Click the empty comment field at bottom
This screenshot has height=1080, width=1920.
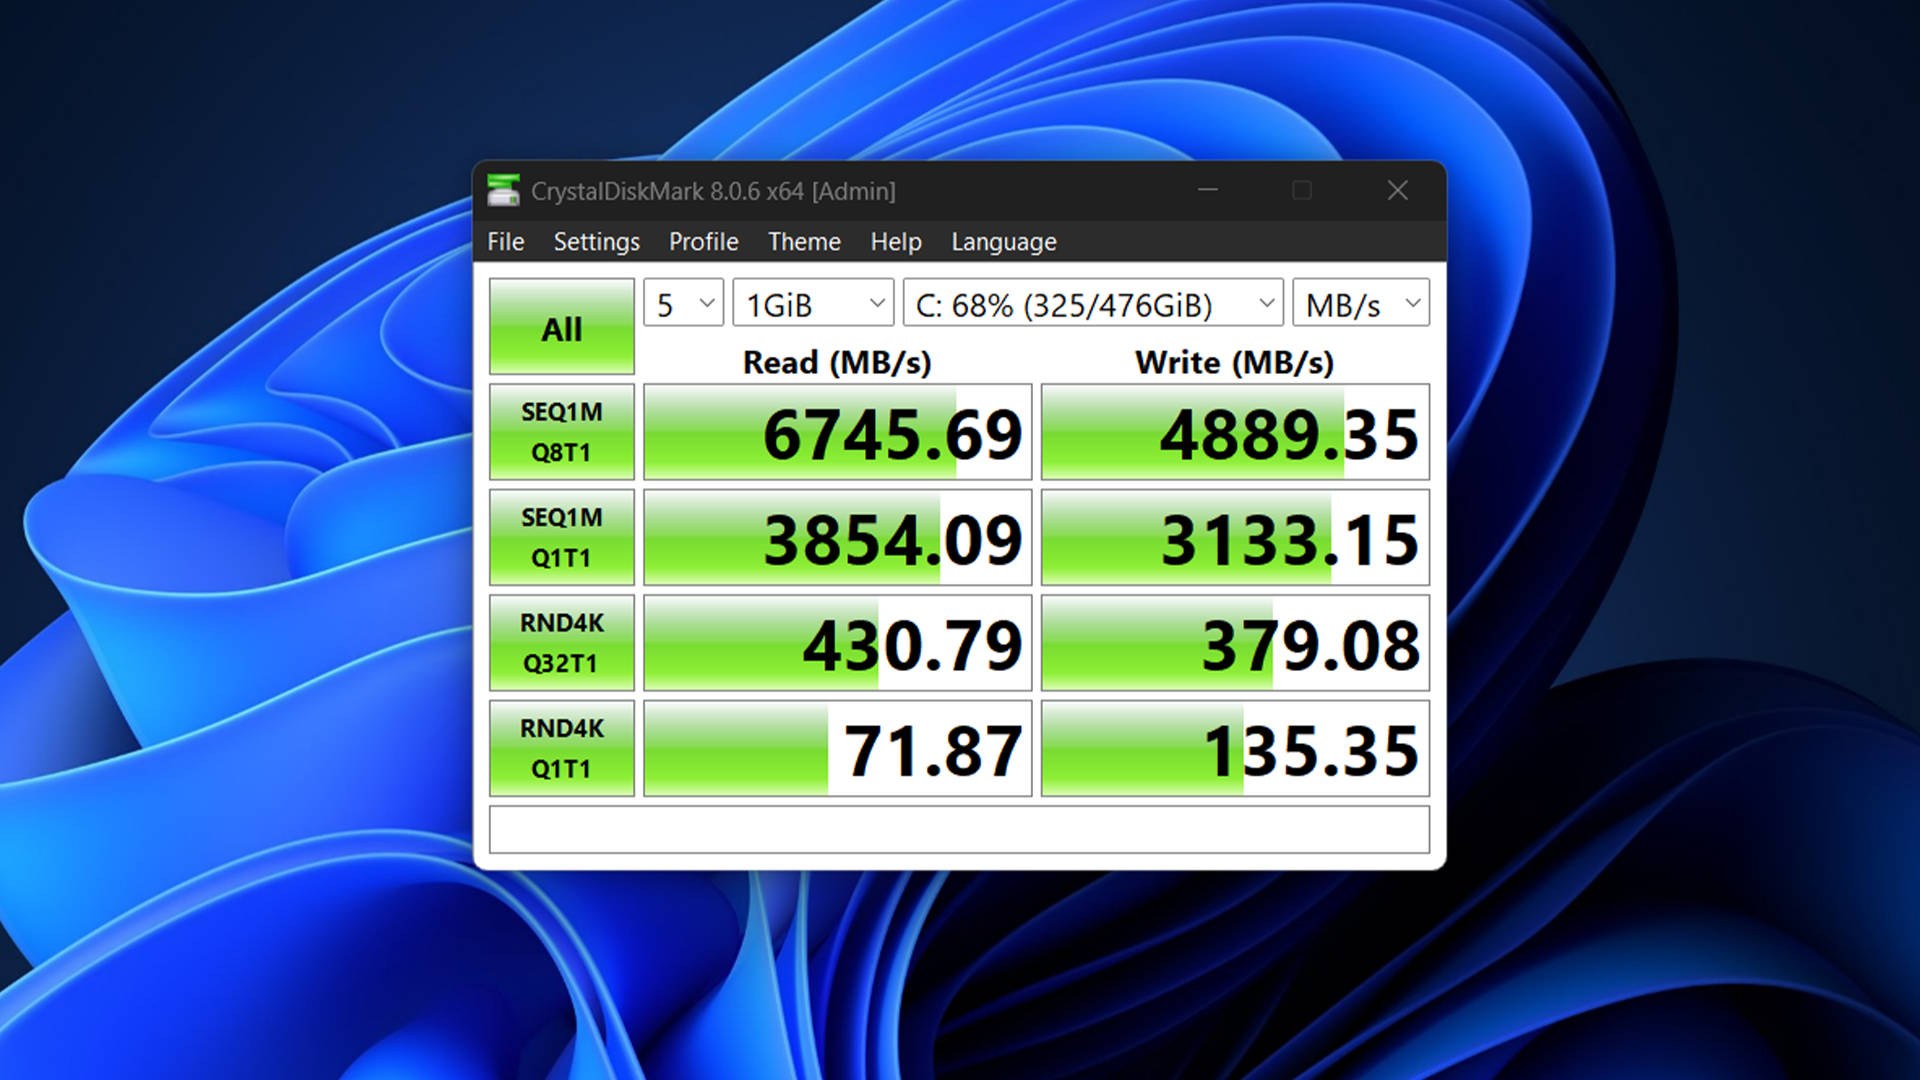click(959, 829)
